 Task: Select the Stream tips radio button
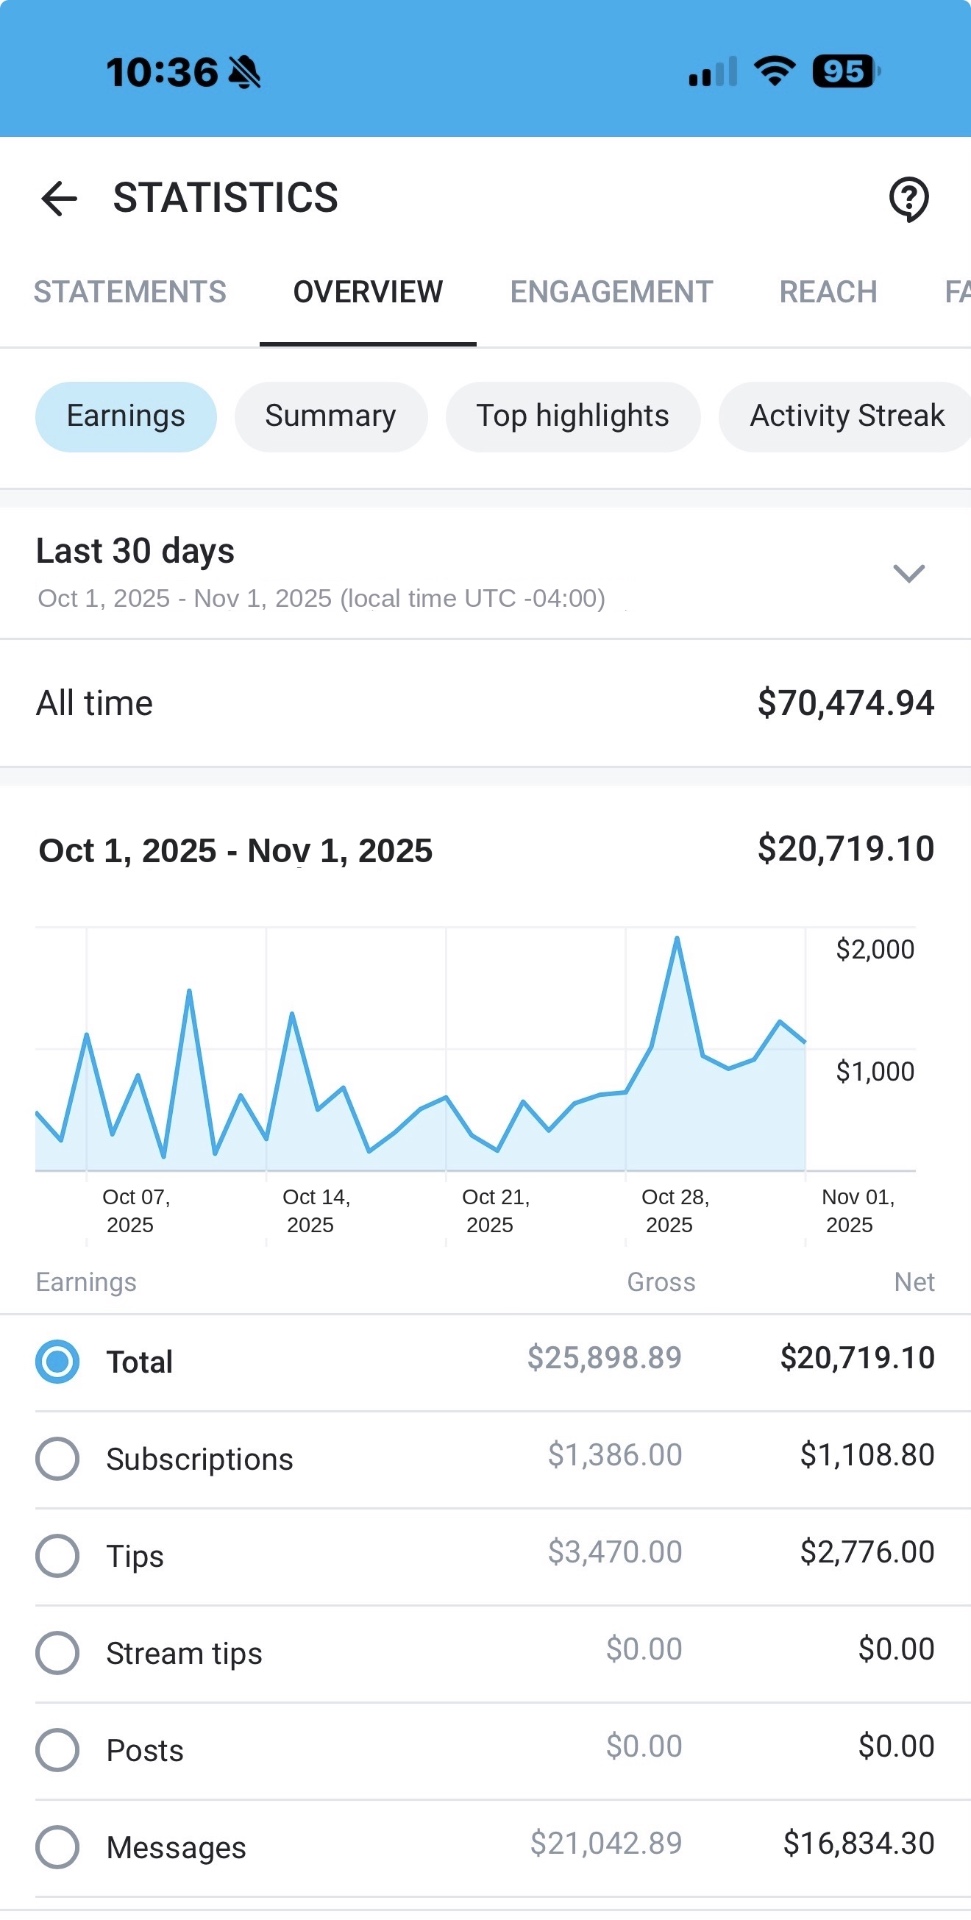click(x=57, y=1652)
